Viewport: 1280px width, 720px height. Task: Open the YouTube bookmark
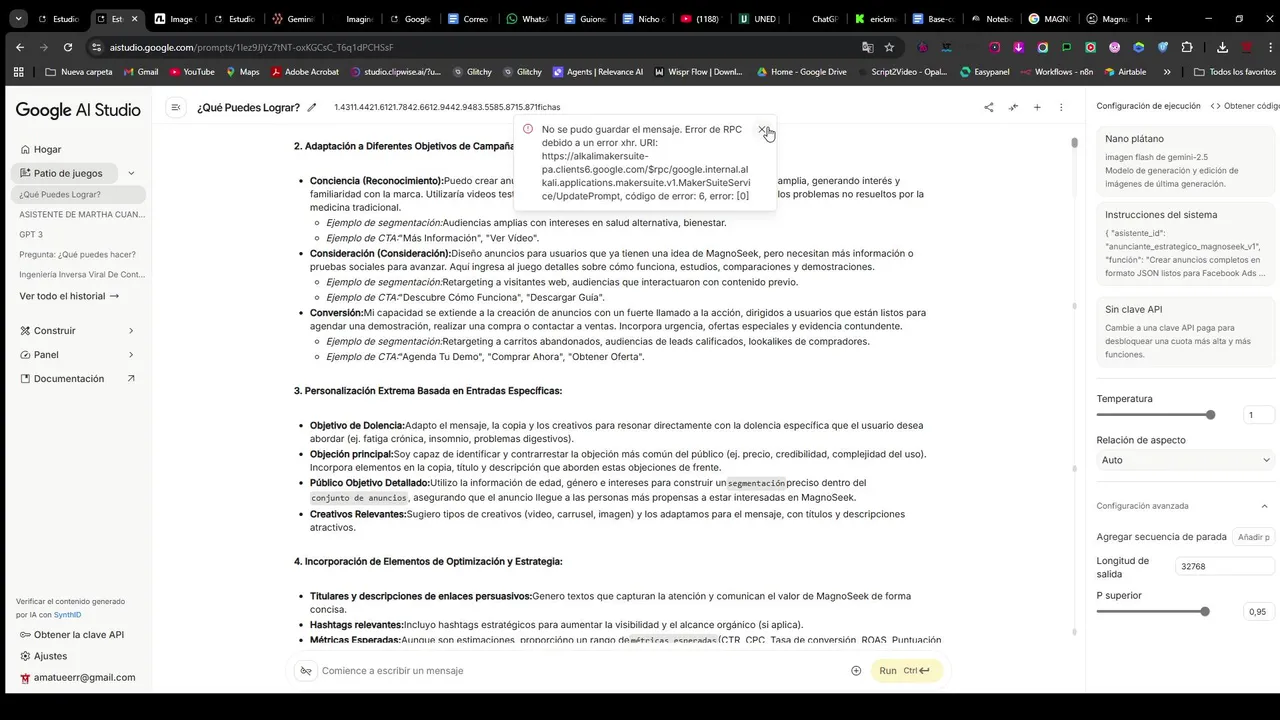point(192,72)
